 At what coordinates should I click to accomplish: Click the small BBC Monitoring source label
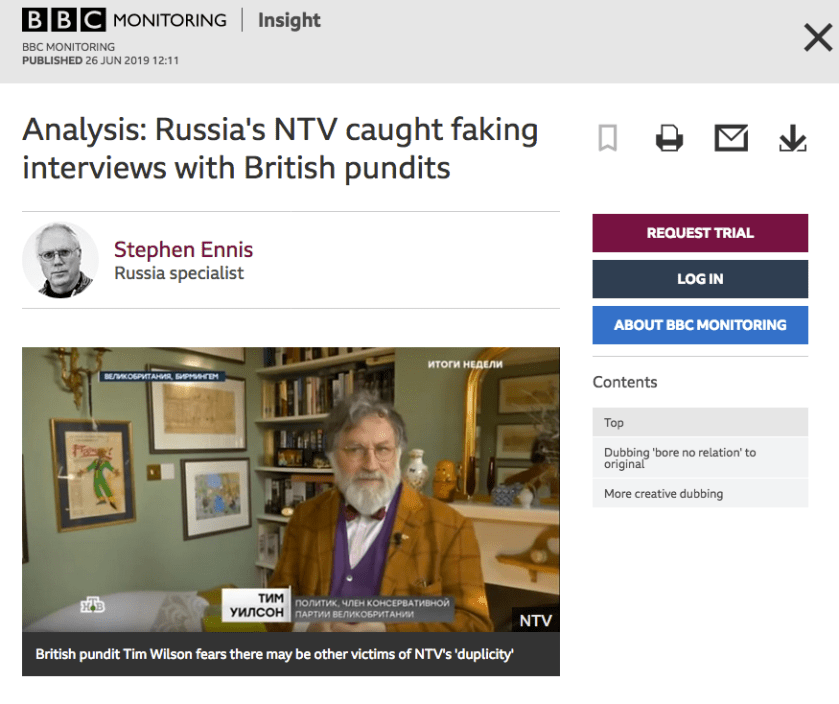[x=68, y=47]
